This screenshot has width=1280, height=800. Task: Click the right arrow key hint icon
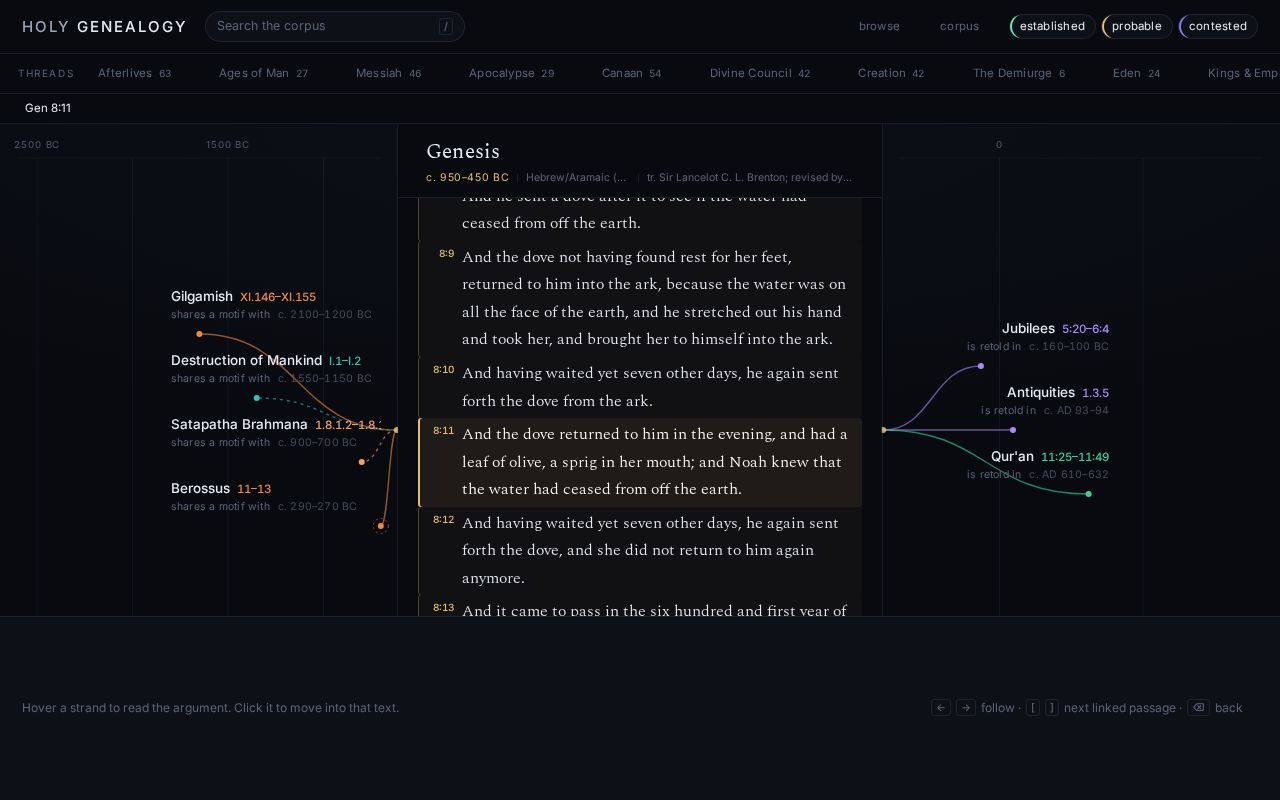tap(966, 708)
